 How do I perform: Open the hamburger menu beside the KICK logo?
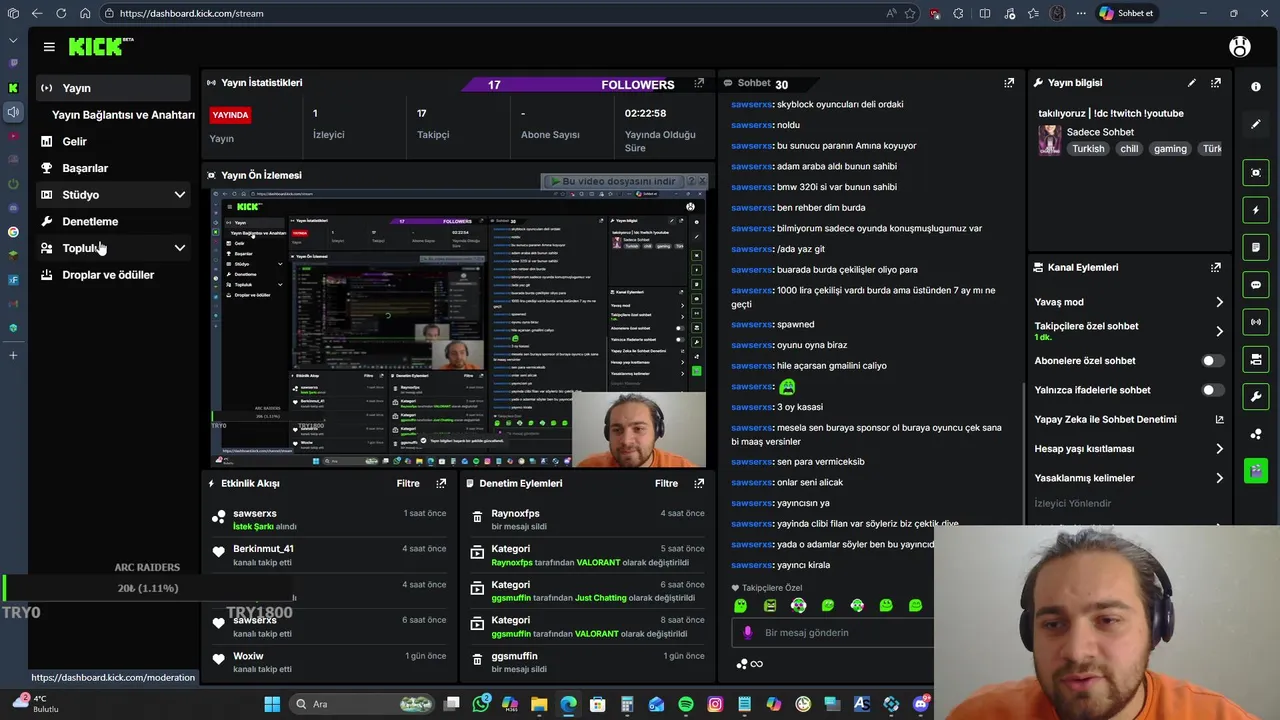49,47
